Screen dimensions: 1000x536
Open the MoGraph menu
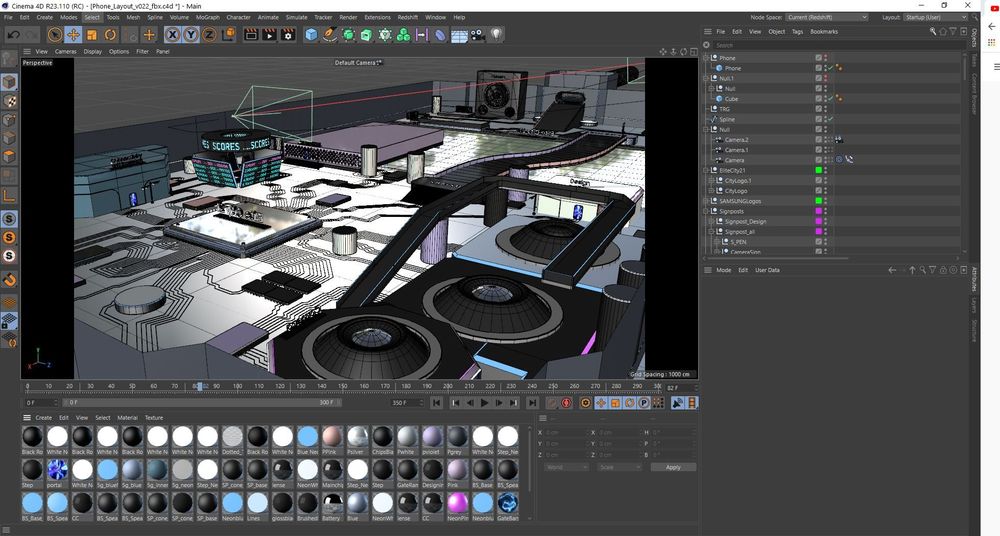click(x=207, y=17)
